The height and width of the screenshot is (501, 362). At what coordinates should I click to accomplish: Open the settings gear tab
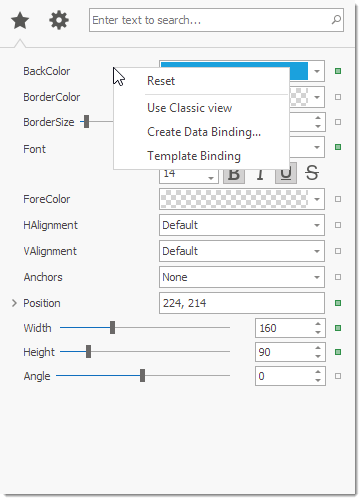click(59, 20)
